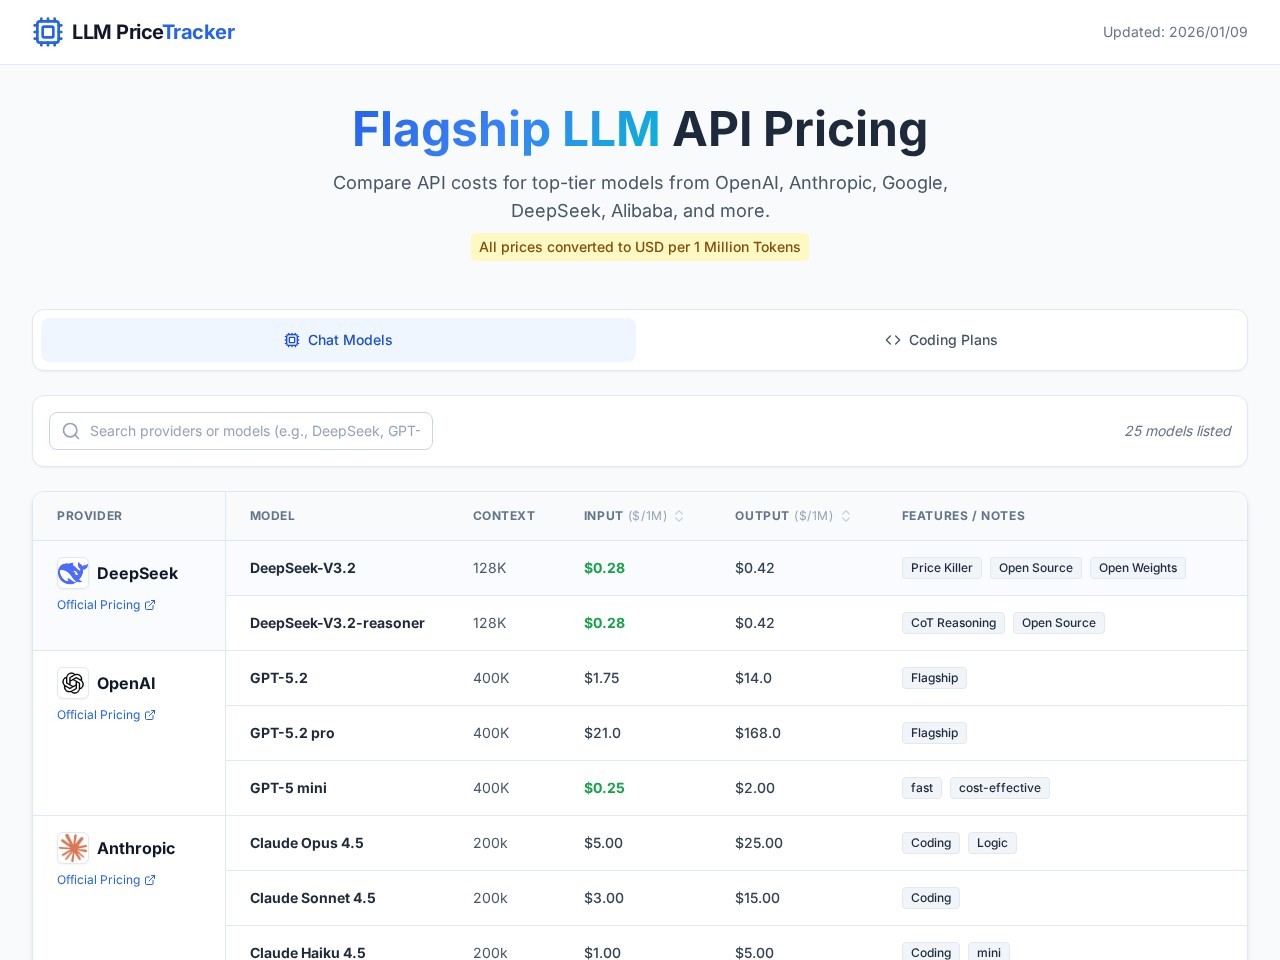Click Coding tag in Claude Sonnet 4.5 row
1280x960 pixels.
pos(931,898)
